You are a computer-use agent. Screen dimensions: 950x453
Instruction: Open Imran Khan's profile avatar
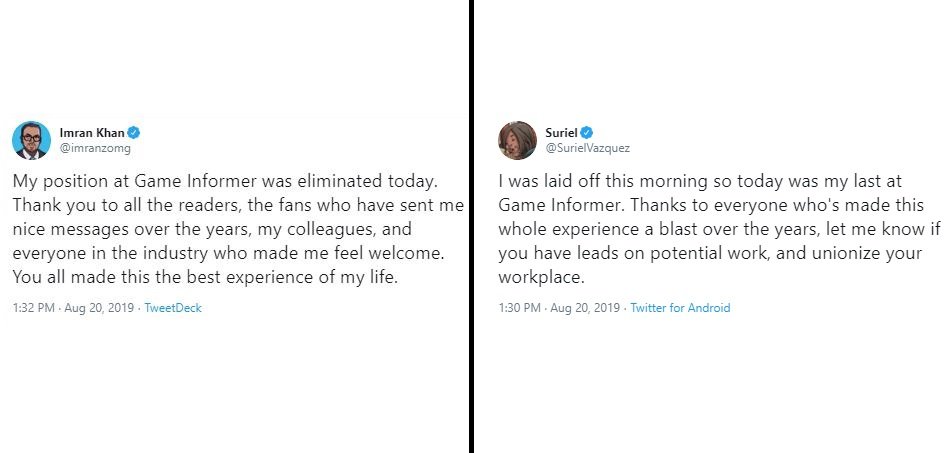coord(32,140)
